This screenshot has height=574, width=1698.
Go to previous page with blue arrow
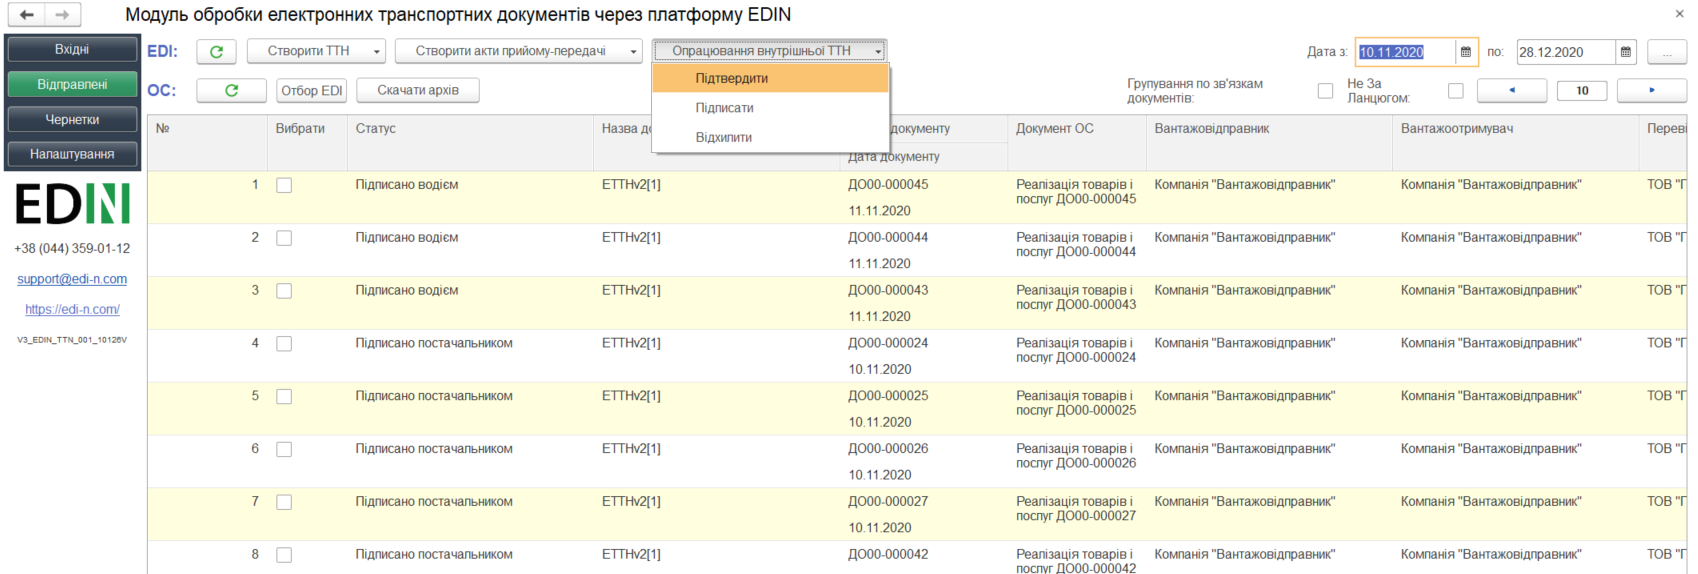(1512, 90)
